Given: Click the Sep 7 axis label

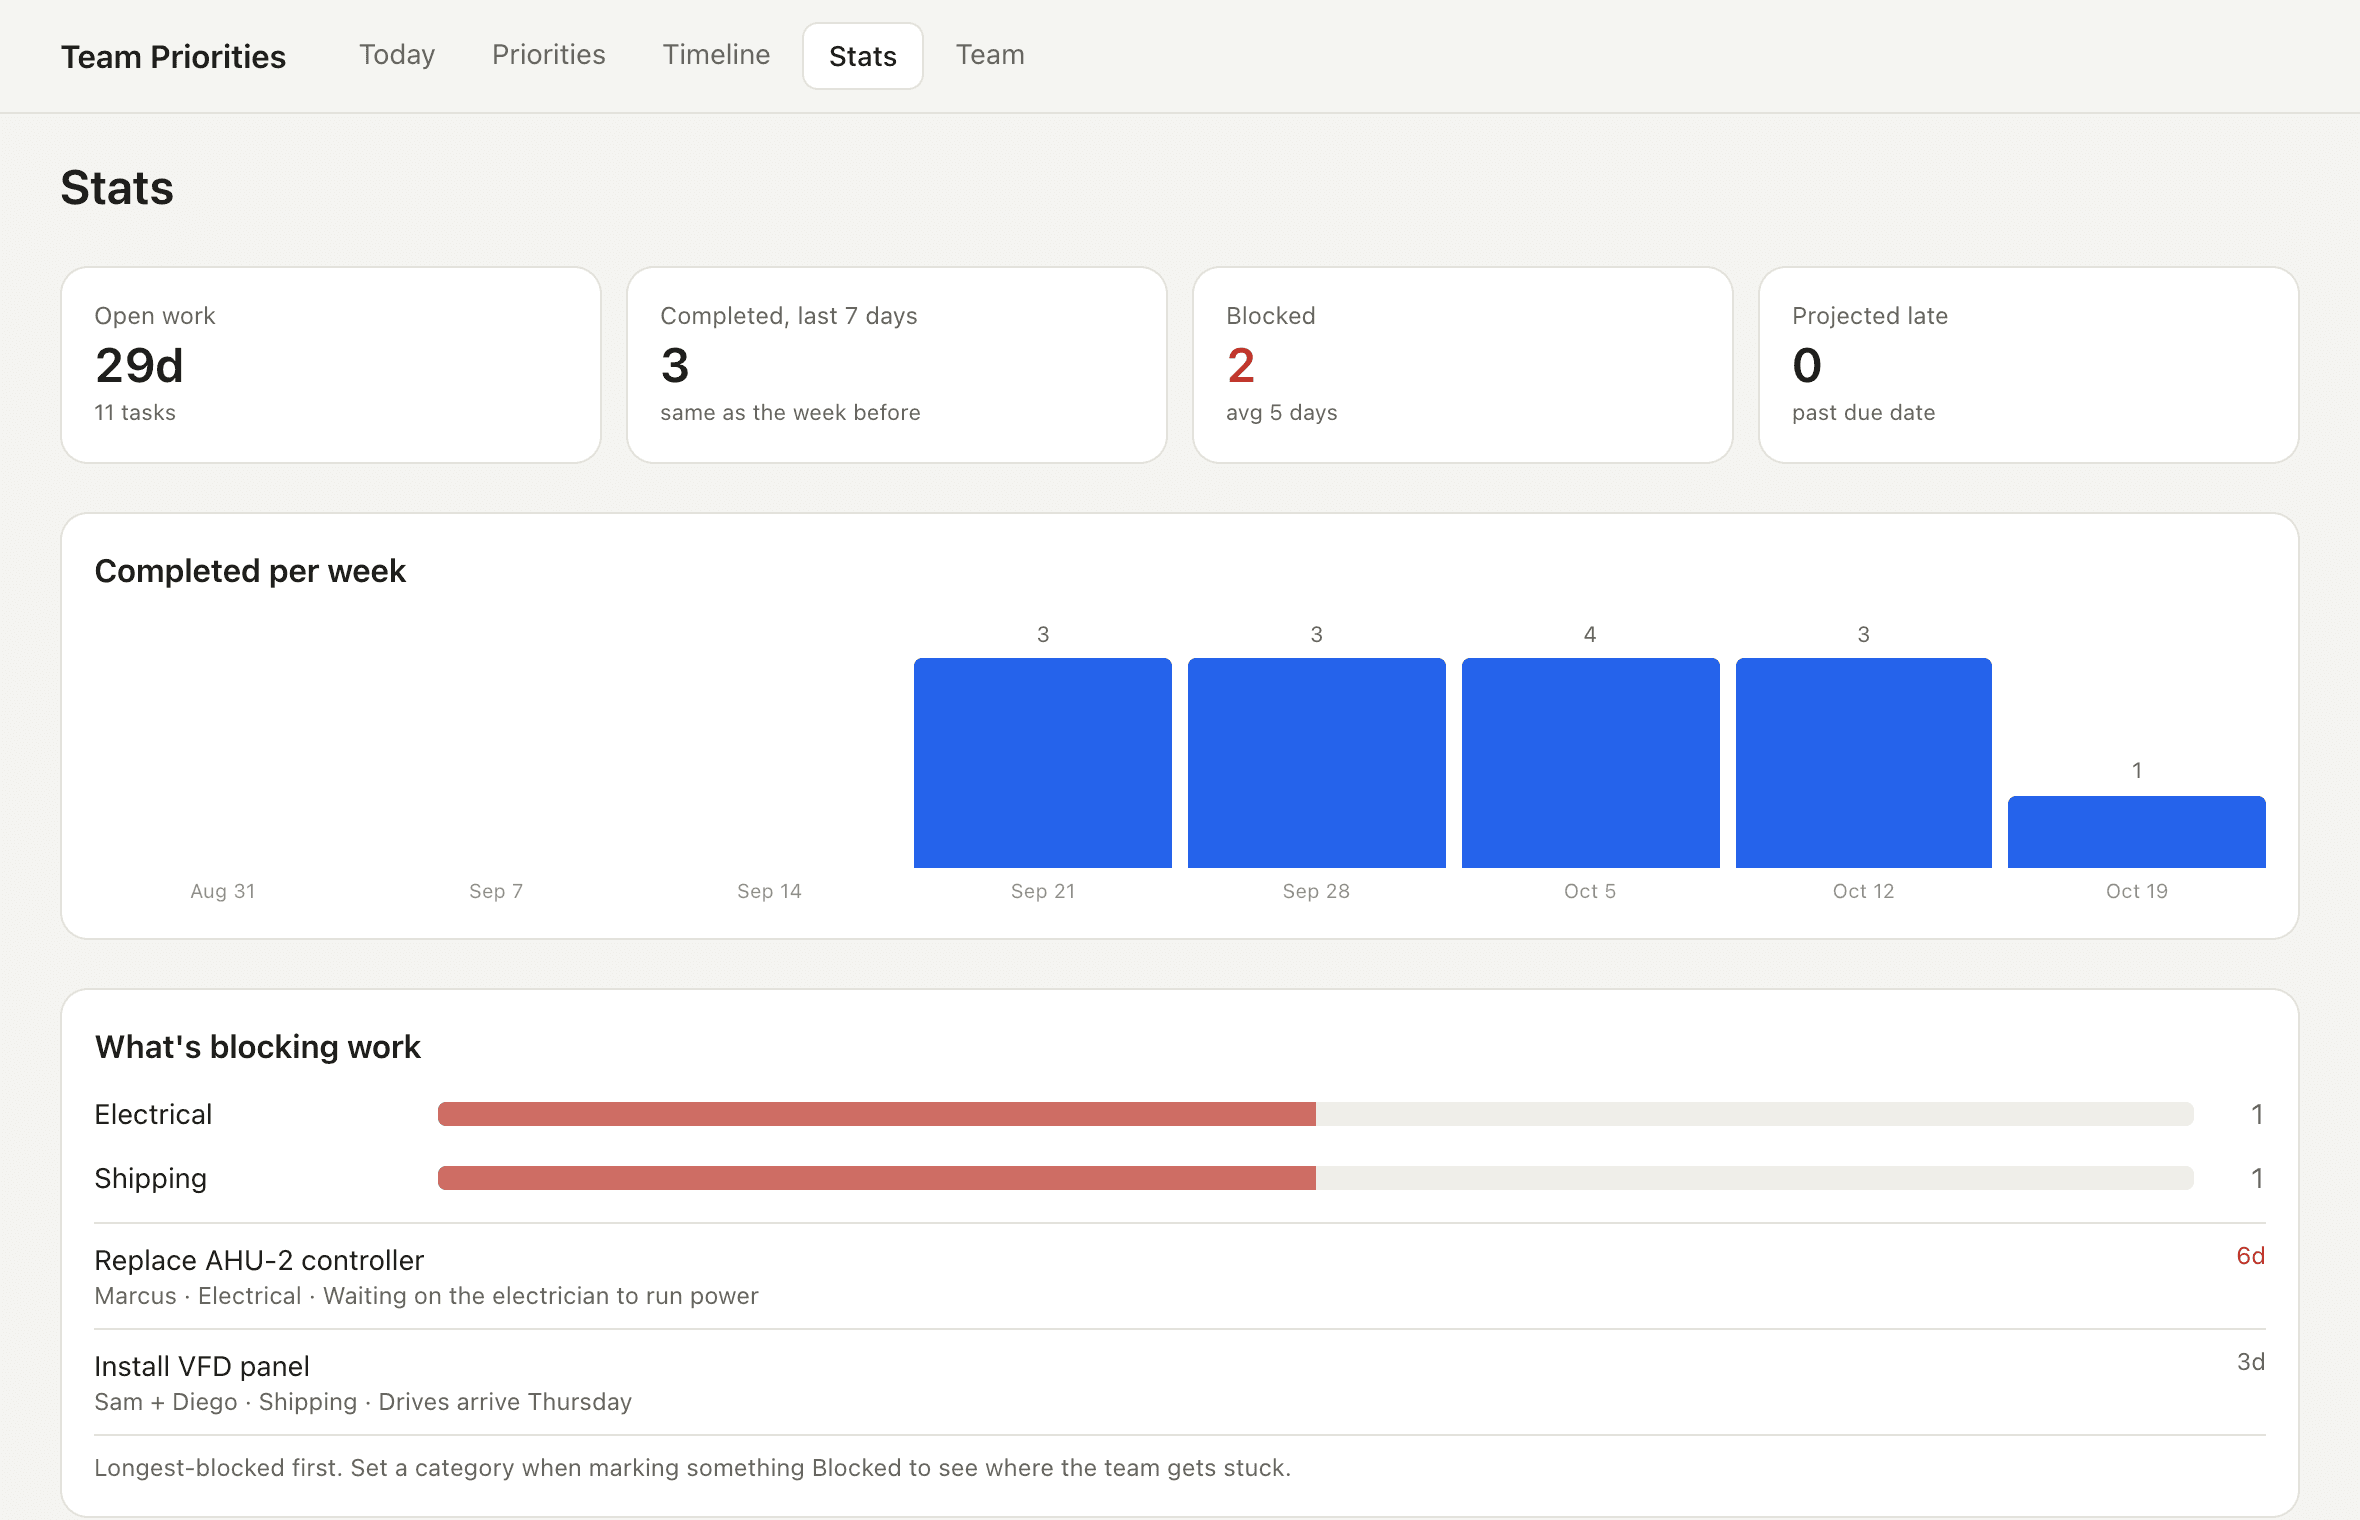Looking at the screenshot, I should click(496, 891).
